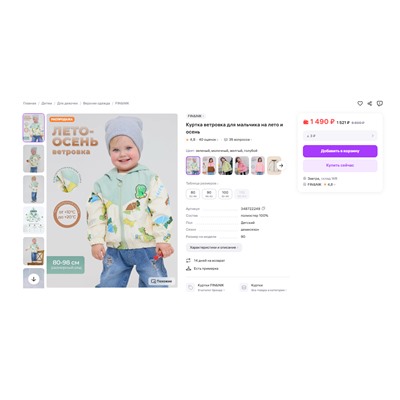
Task: Show more color variants with arrow
Action: [281, 165]
